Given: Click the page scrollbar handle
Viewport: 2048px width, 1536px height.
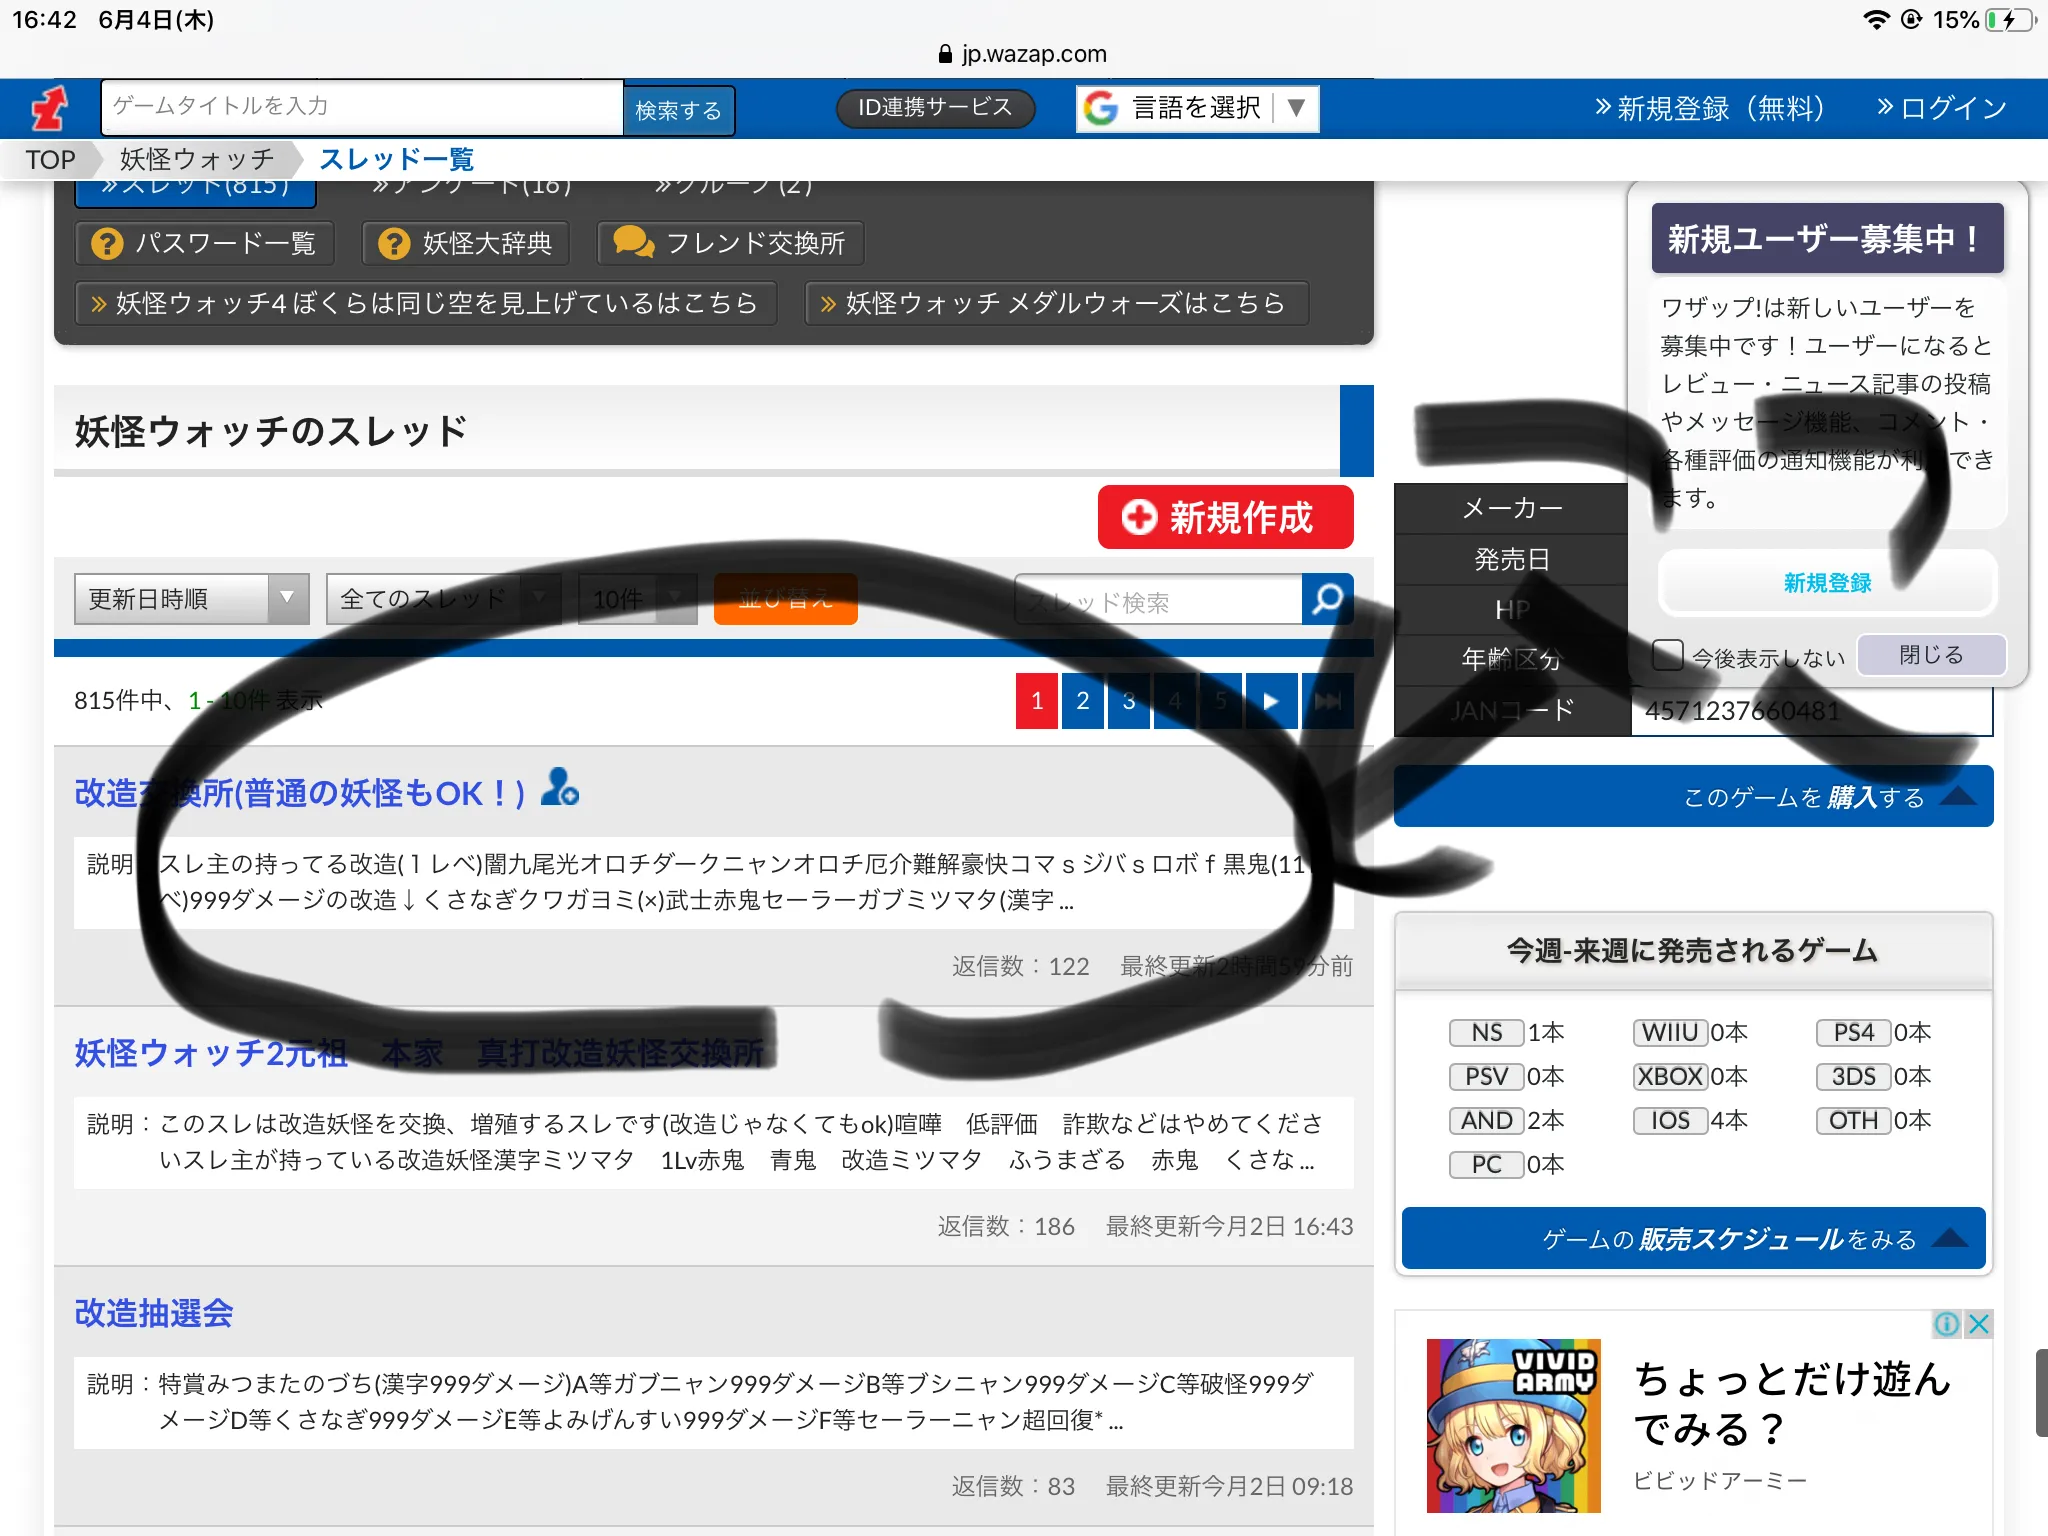Looking at the screenshot, I should (2041, 1392).
